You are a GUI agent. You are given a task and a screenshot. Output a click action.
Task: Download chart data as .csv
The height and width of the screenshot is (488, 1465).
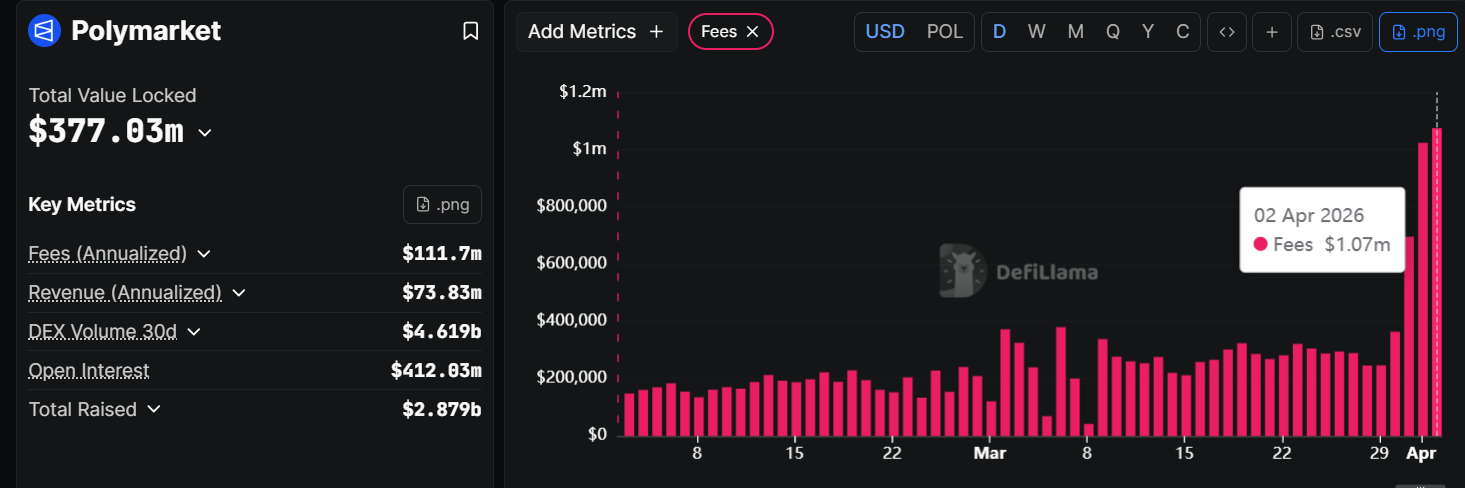coord(1334,32)
